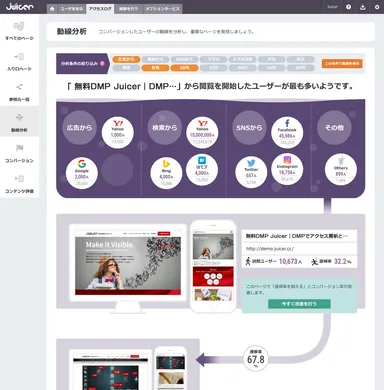
Task: Click the 無料DMP Juicer page title
Action: pos(297,236)
